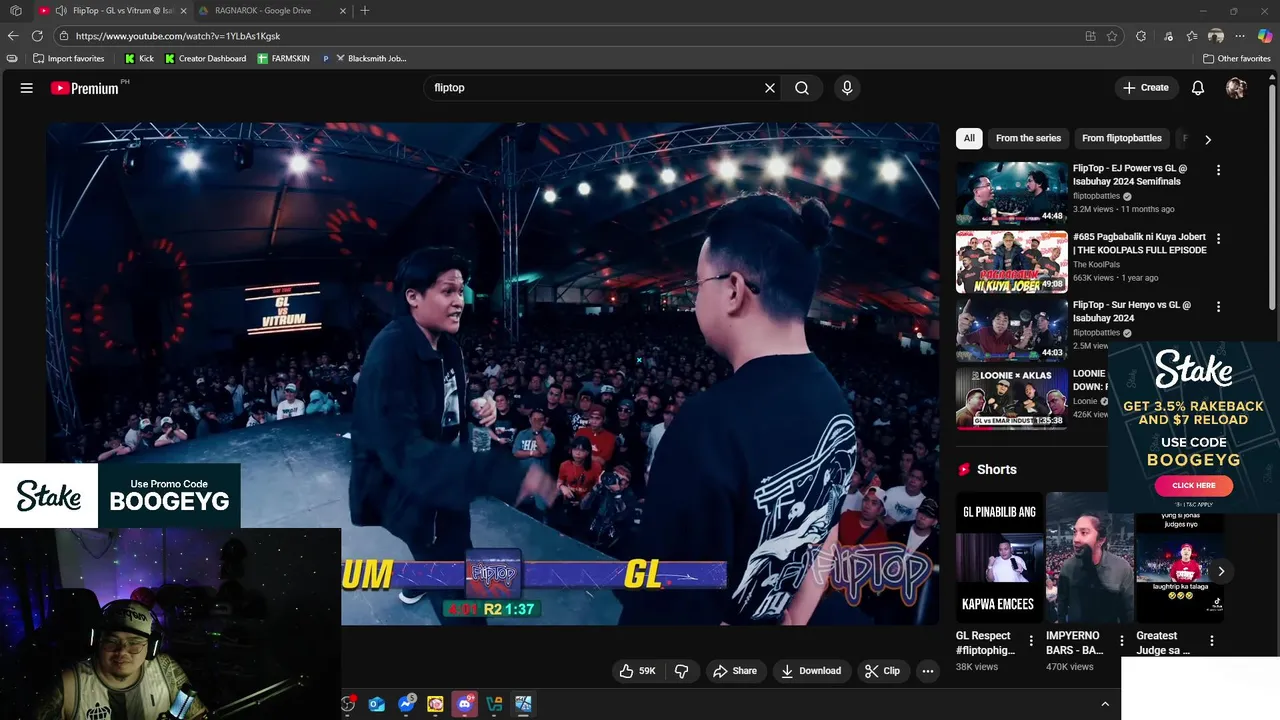This screenshot has width=1280, height=720.
Task: Open EJ Power vs GL video thumbnail
Action: [x=1011, y=193]
